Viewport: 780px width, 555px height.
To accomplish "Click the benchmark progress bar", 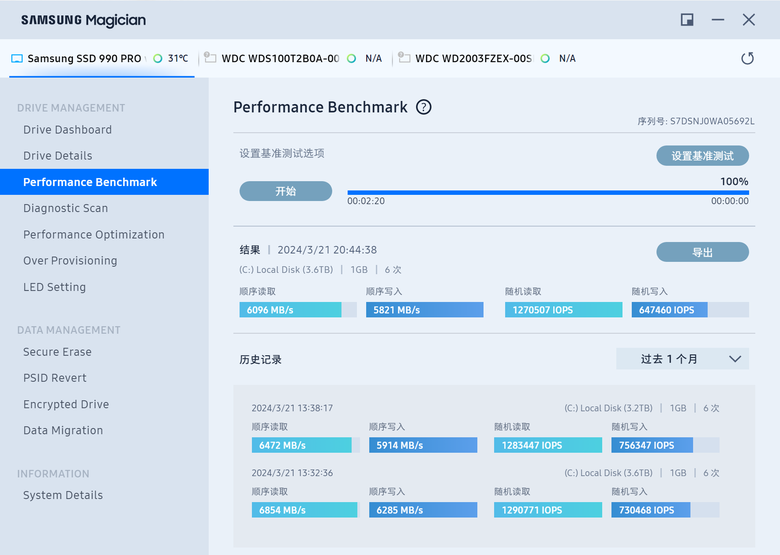I will pos(548,192).
